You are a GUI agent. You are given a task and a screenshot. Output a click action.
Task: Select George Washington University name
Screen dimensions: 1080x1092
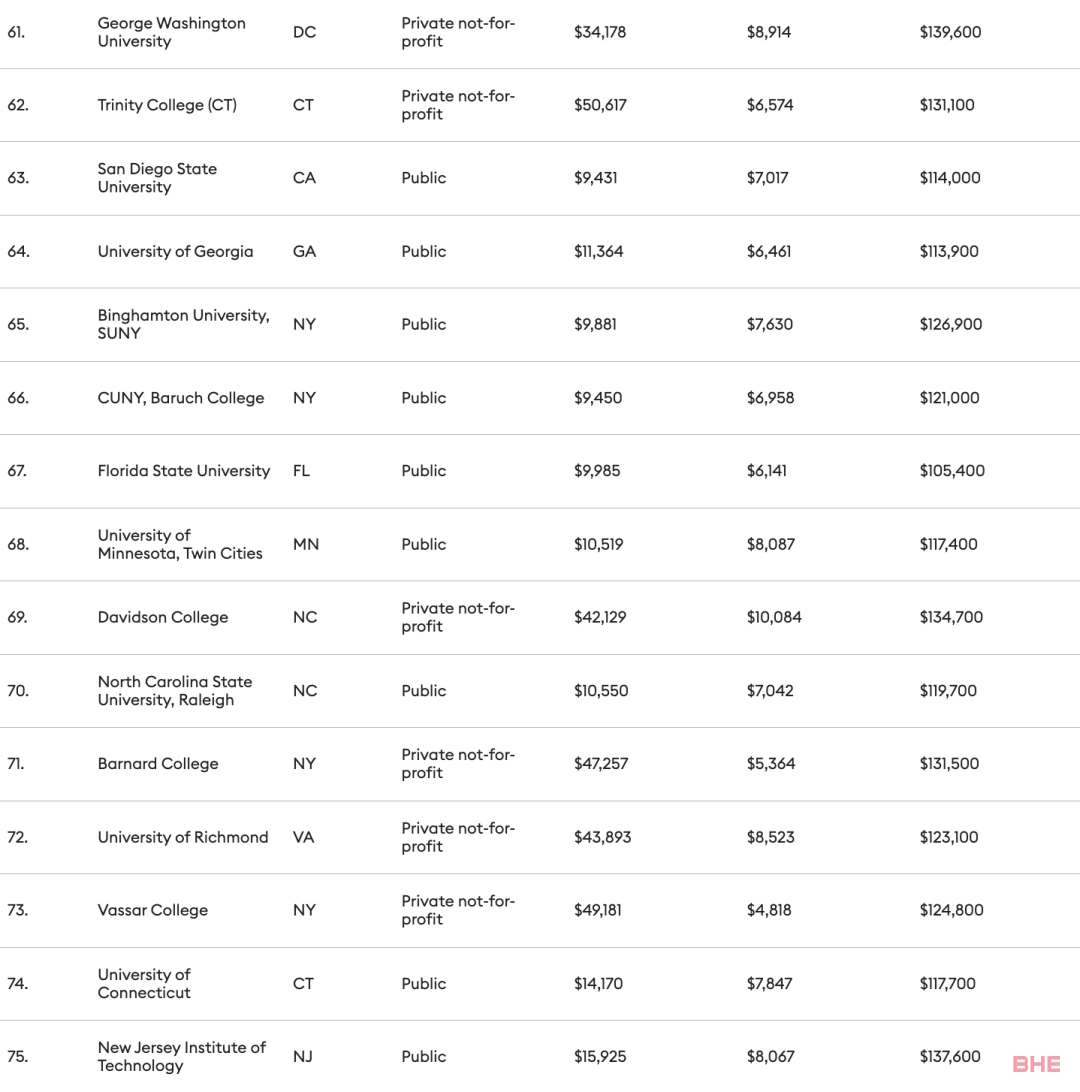click(x=171, y=32)
